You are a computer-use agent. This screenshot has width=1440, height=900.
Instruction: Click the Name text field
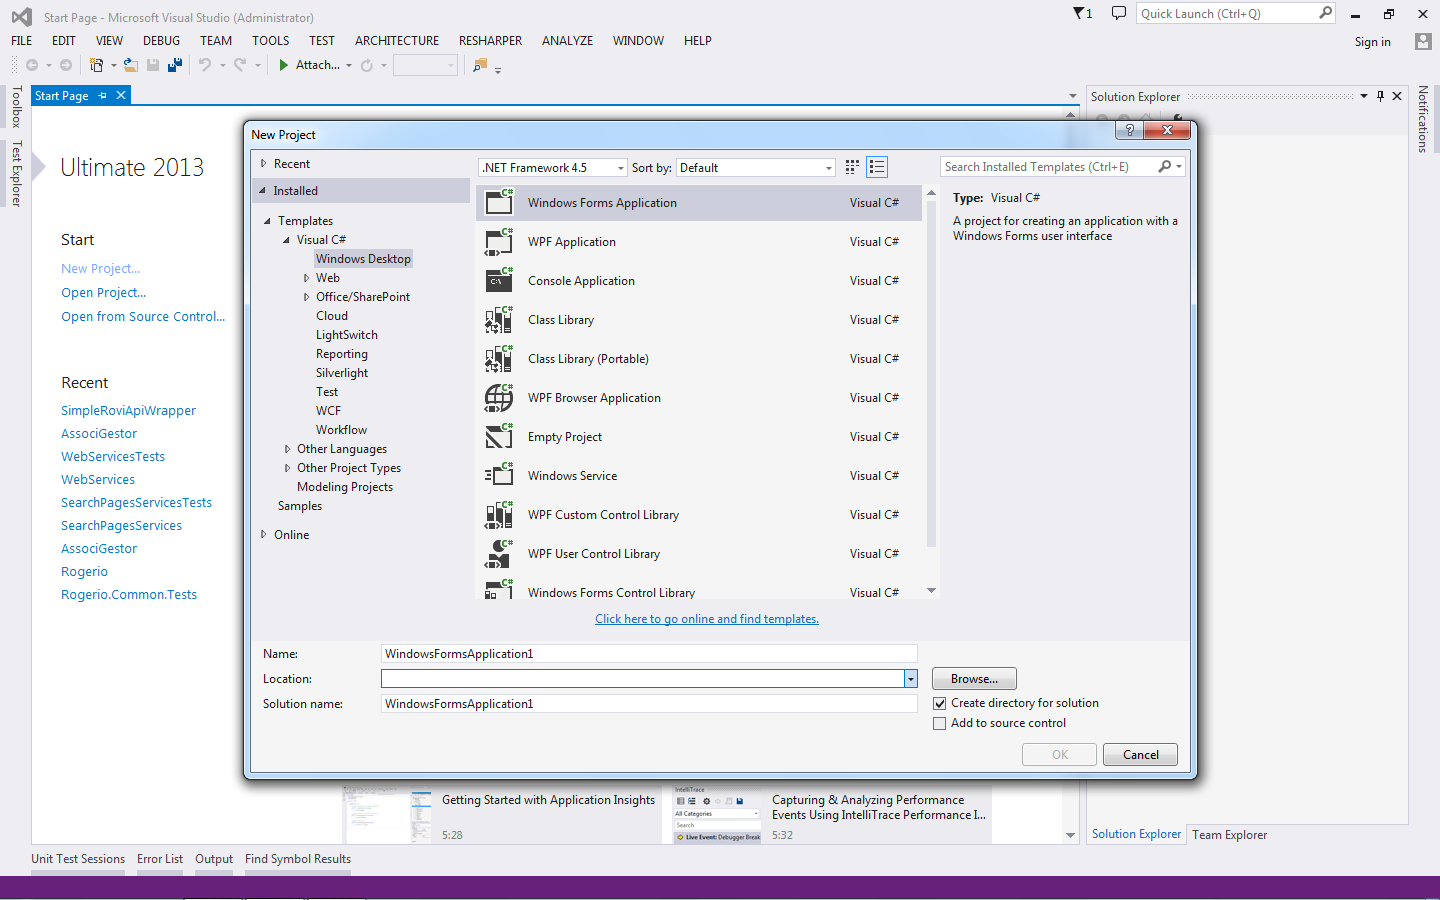coord(649,654)
